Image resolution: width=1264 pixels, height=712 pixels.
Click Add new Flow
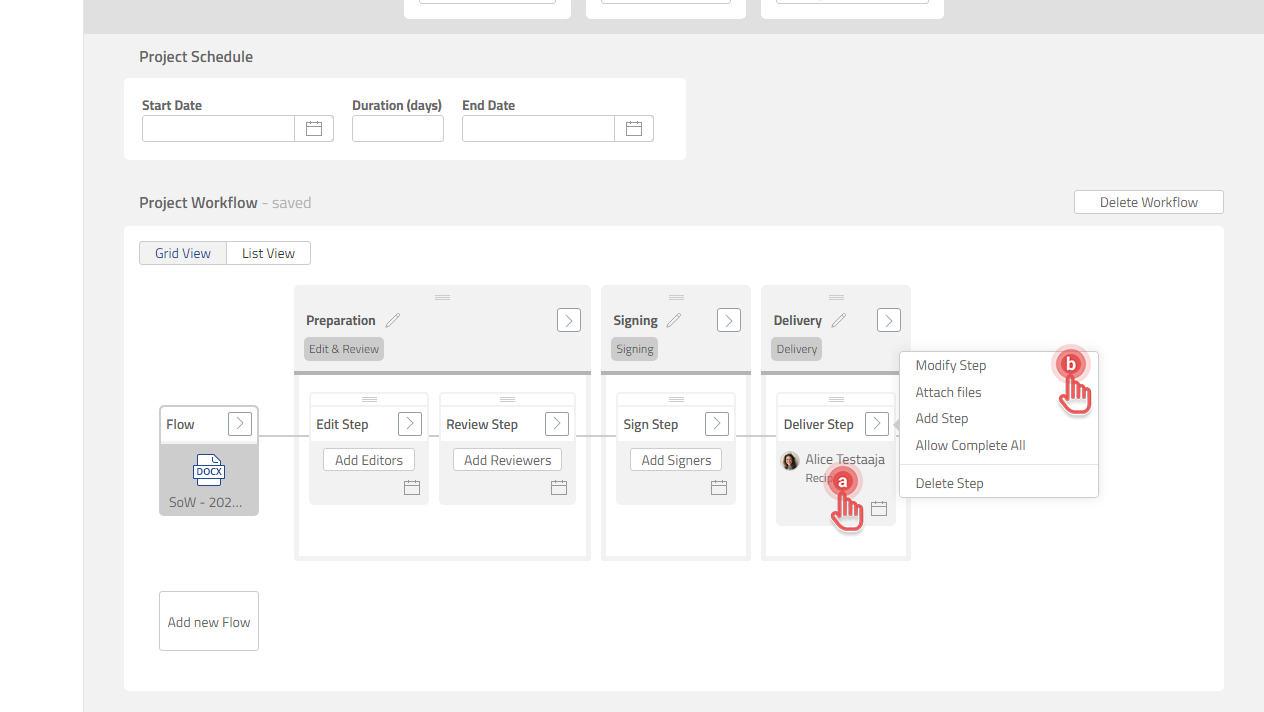(x=208, y=621)
